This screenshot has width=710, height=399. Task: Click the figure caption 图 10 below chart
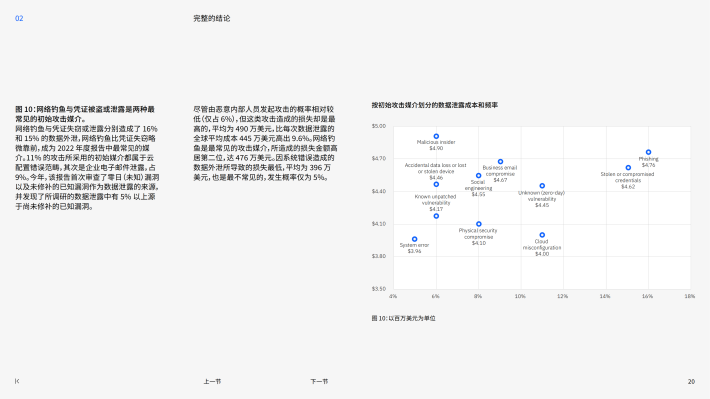pyautogui.click(x=403, y=318)
